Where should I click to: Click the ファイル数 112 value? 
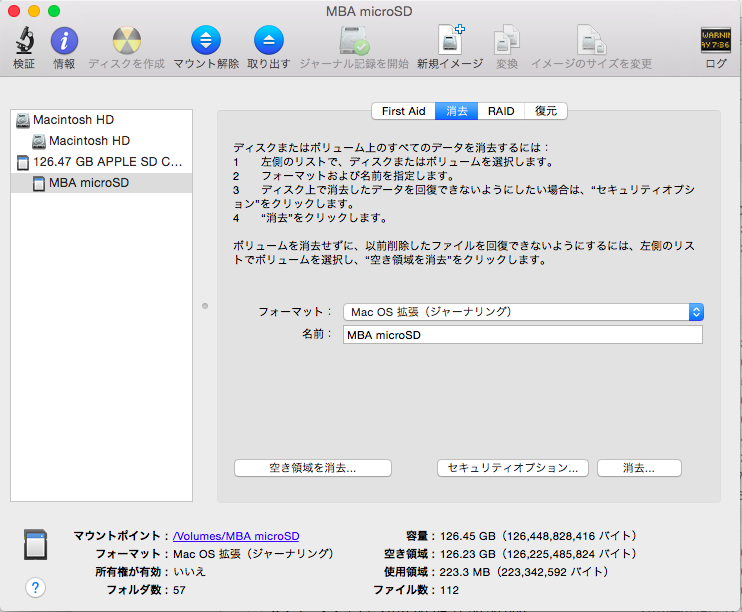tap(450, 590)
